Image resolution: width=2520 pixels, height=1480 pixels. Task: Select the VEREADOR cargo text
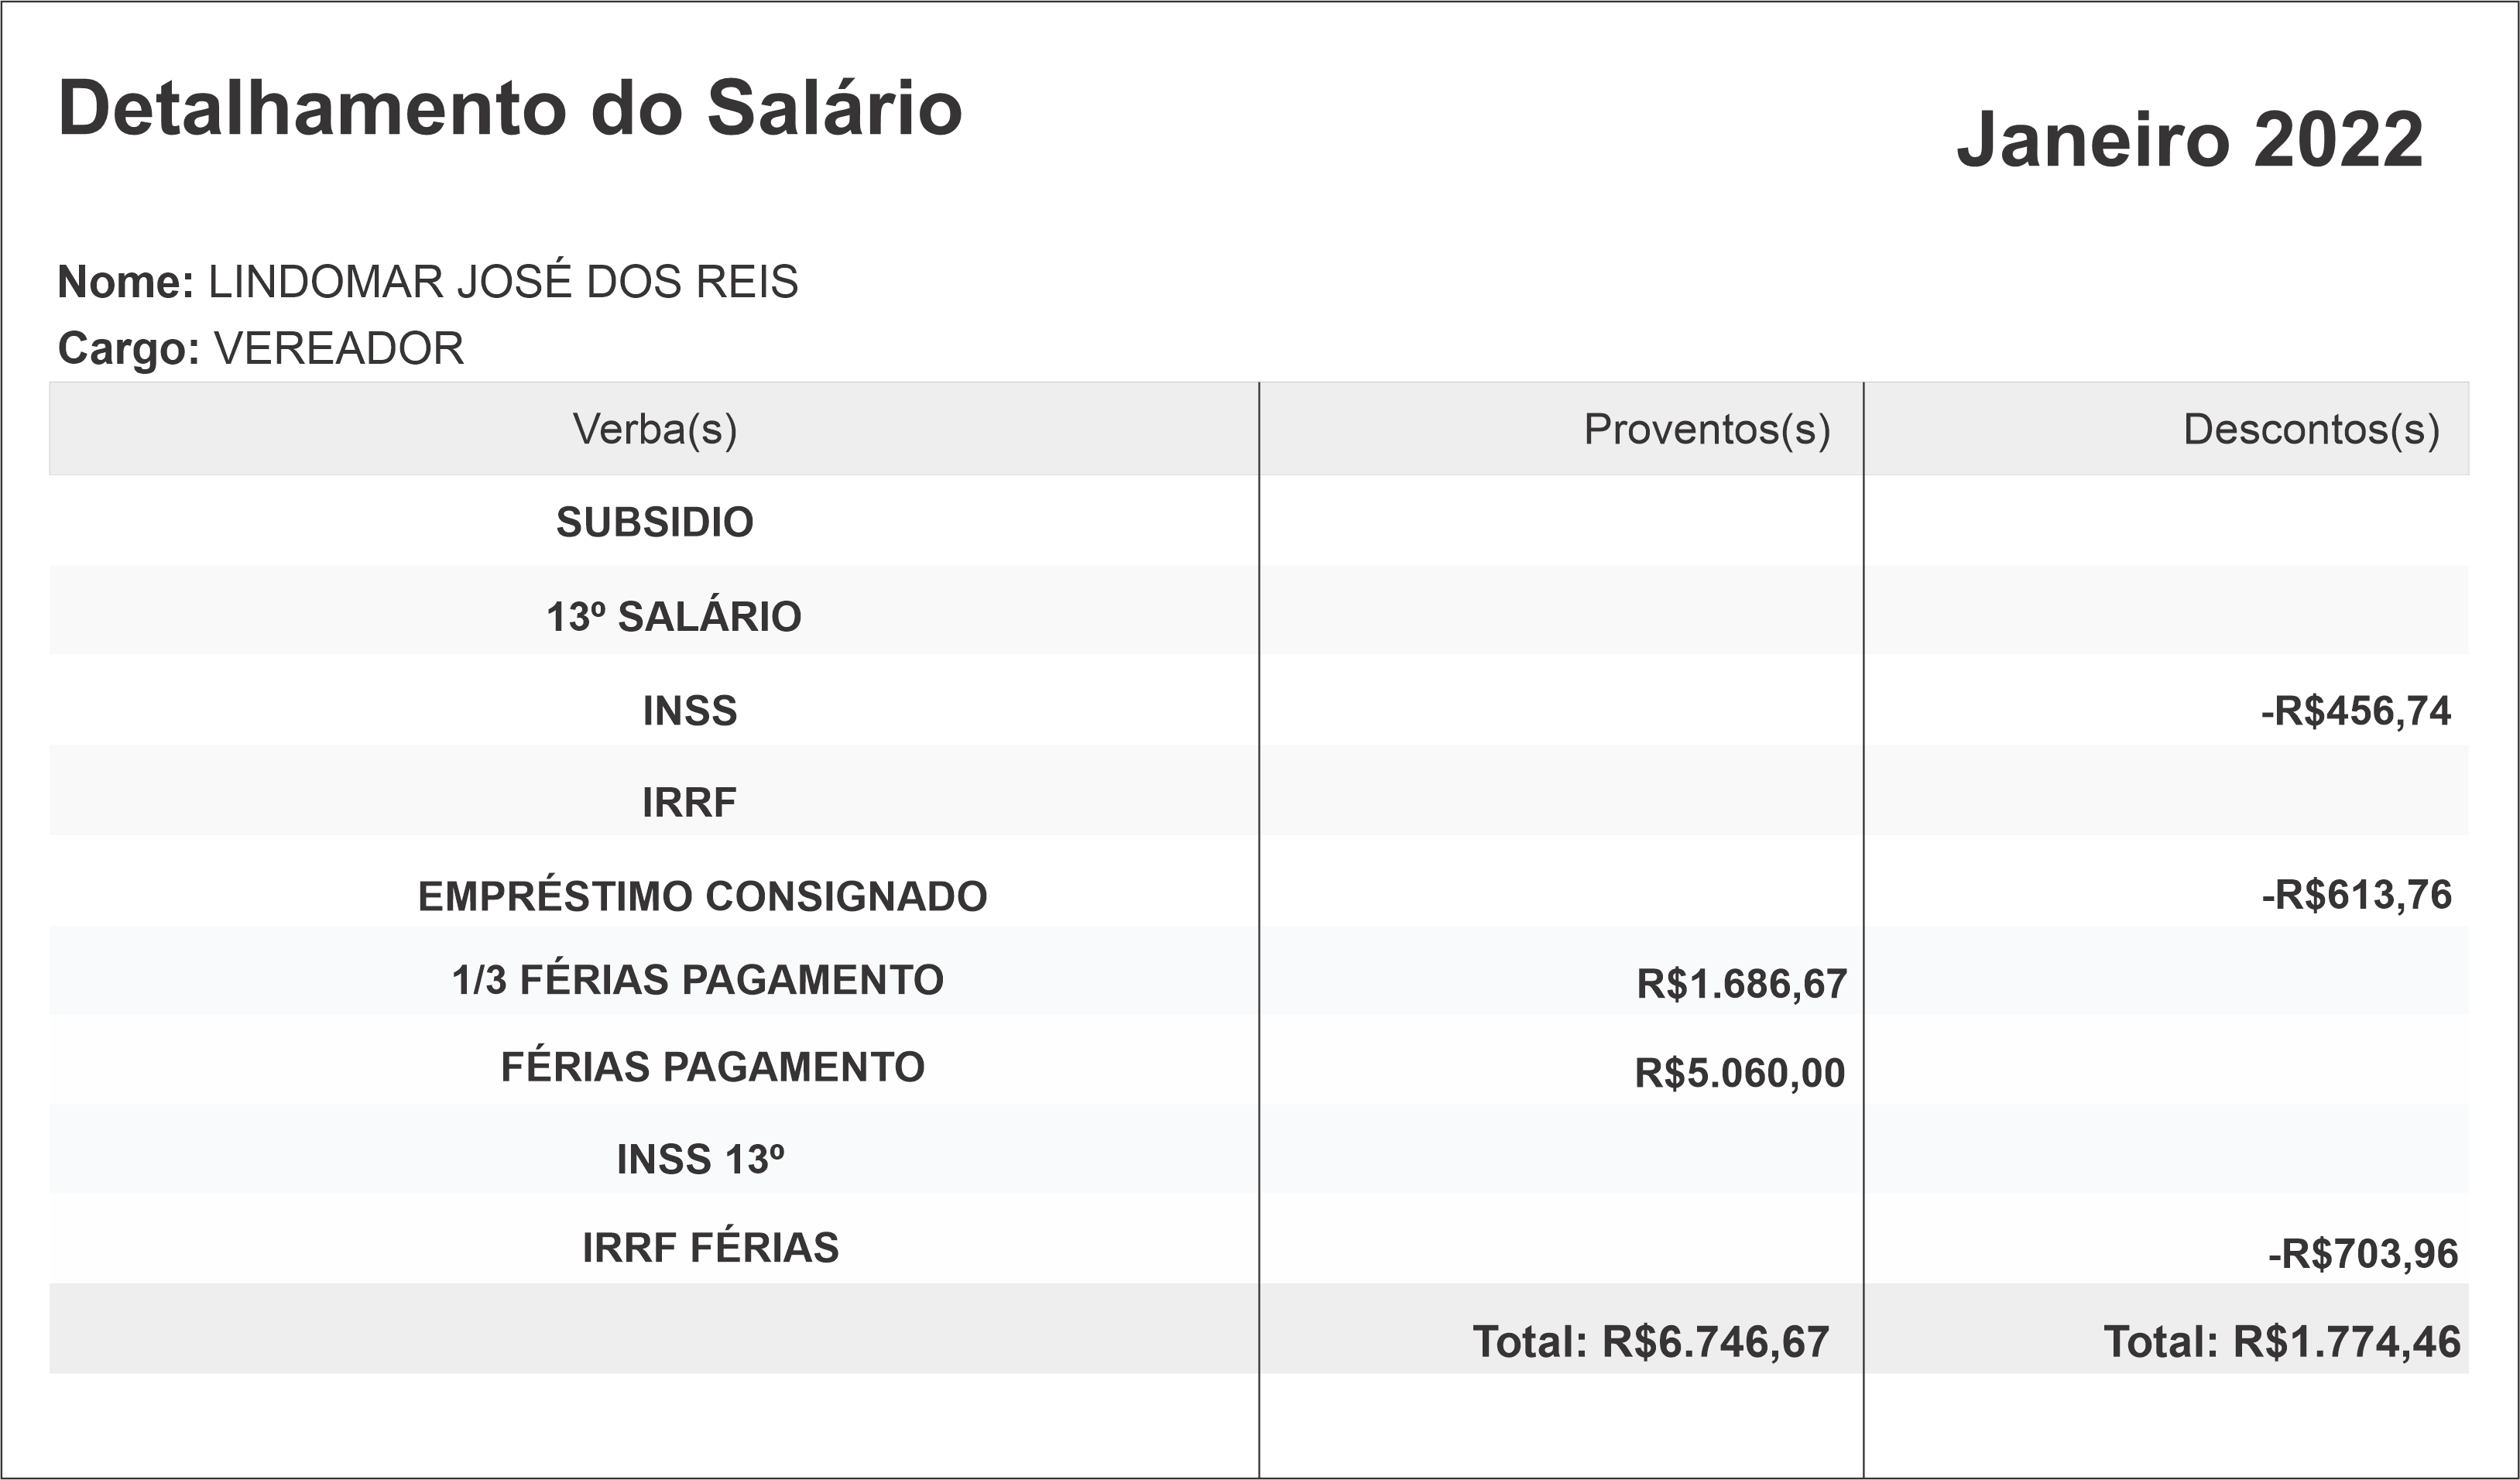[339, 349]
